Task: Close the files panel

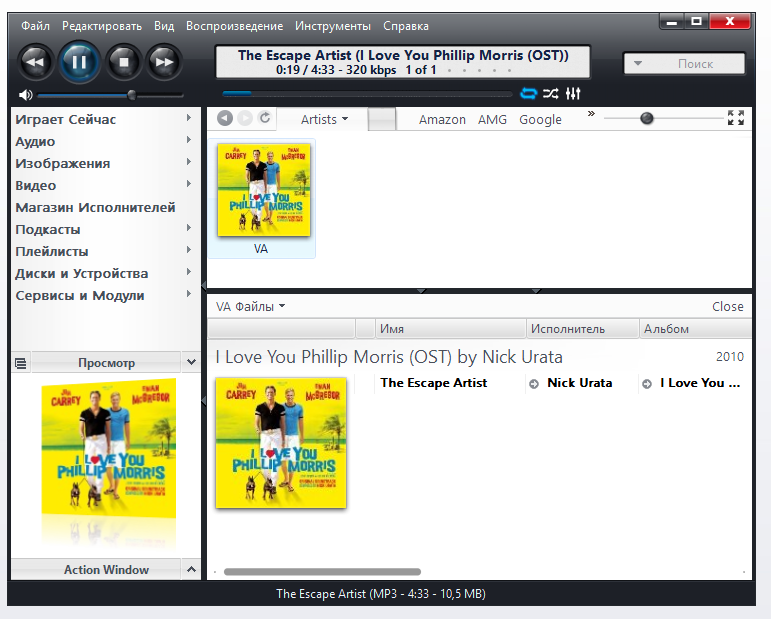Action: 727,306
